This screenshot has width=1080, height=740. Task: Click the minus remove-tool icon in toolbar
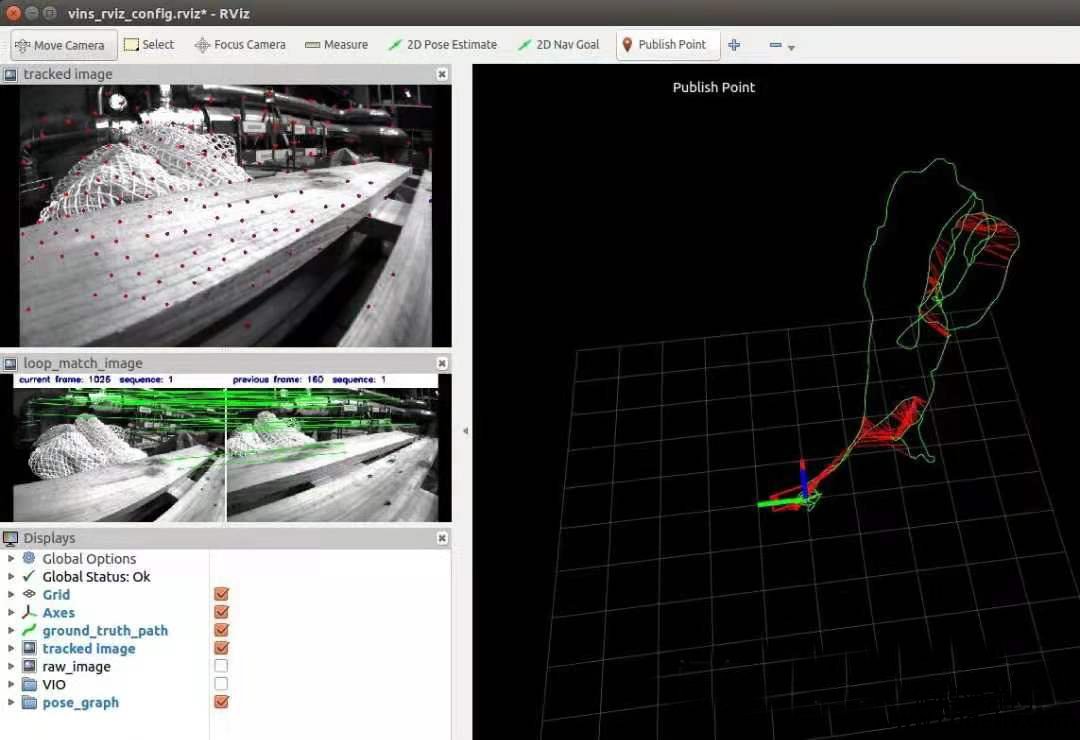click(x=775, y=45)
